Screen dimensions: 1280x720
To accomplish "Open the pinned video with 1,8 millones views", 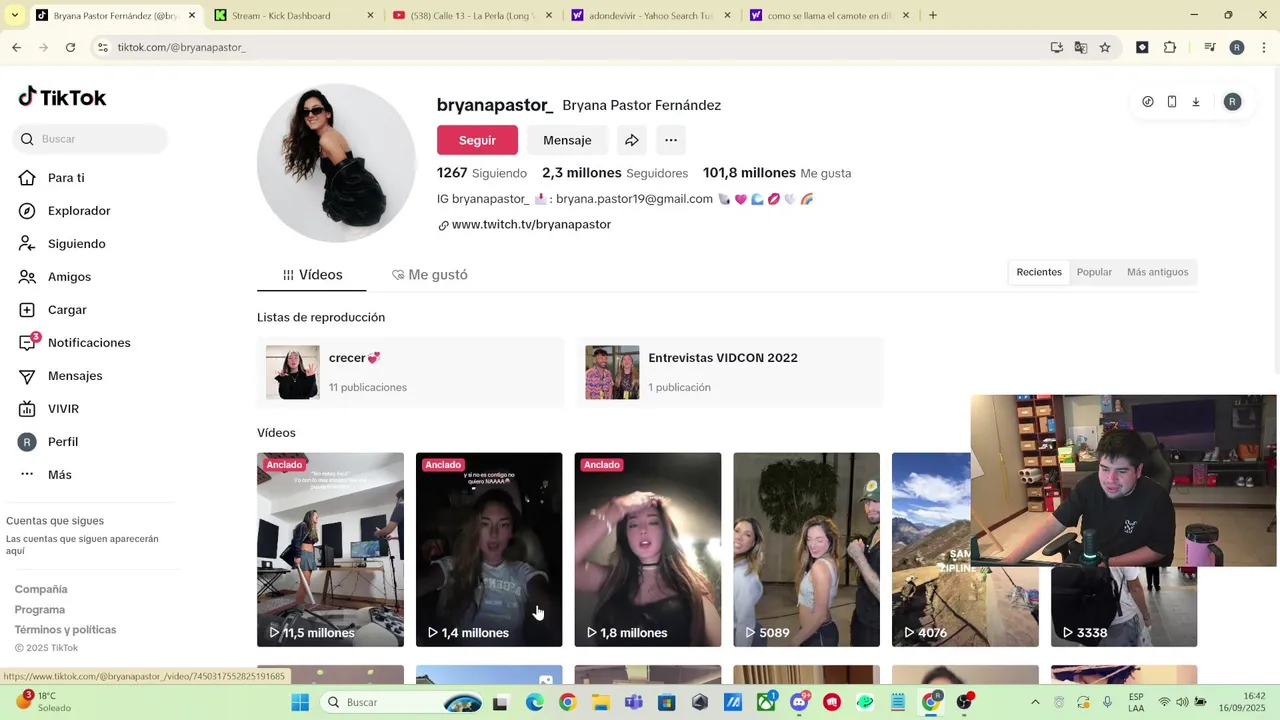I will pyautogui.click(x=648, y=550).
